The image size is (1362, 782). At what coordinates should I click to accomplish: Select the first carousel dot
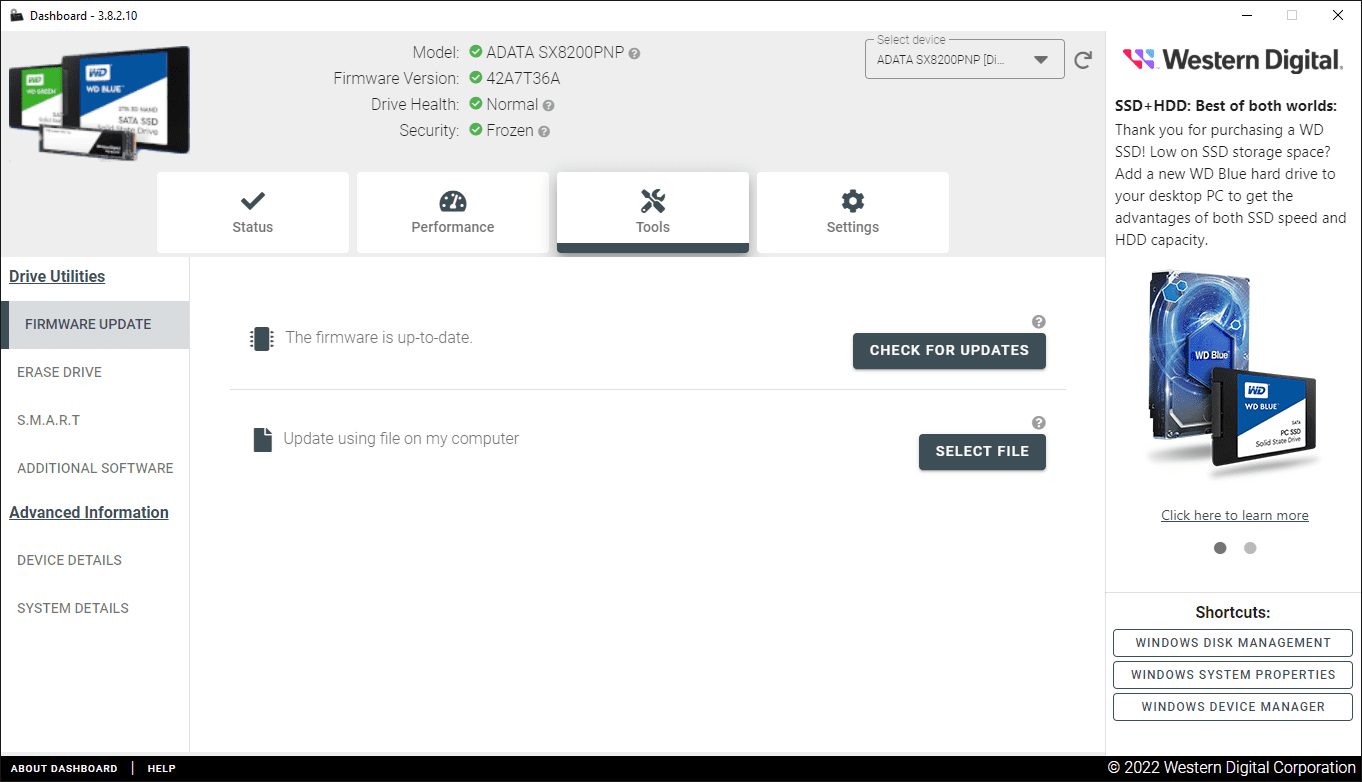click(1220, 548)
